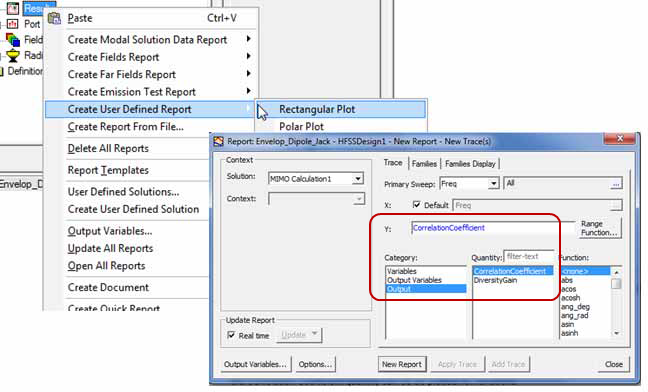Switch to the Families tab
Image resolution: width=648 pixels, height=392 pixels.
tap(424, 164)
